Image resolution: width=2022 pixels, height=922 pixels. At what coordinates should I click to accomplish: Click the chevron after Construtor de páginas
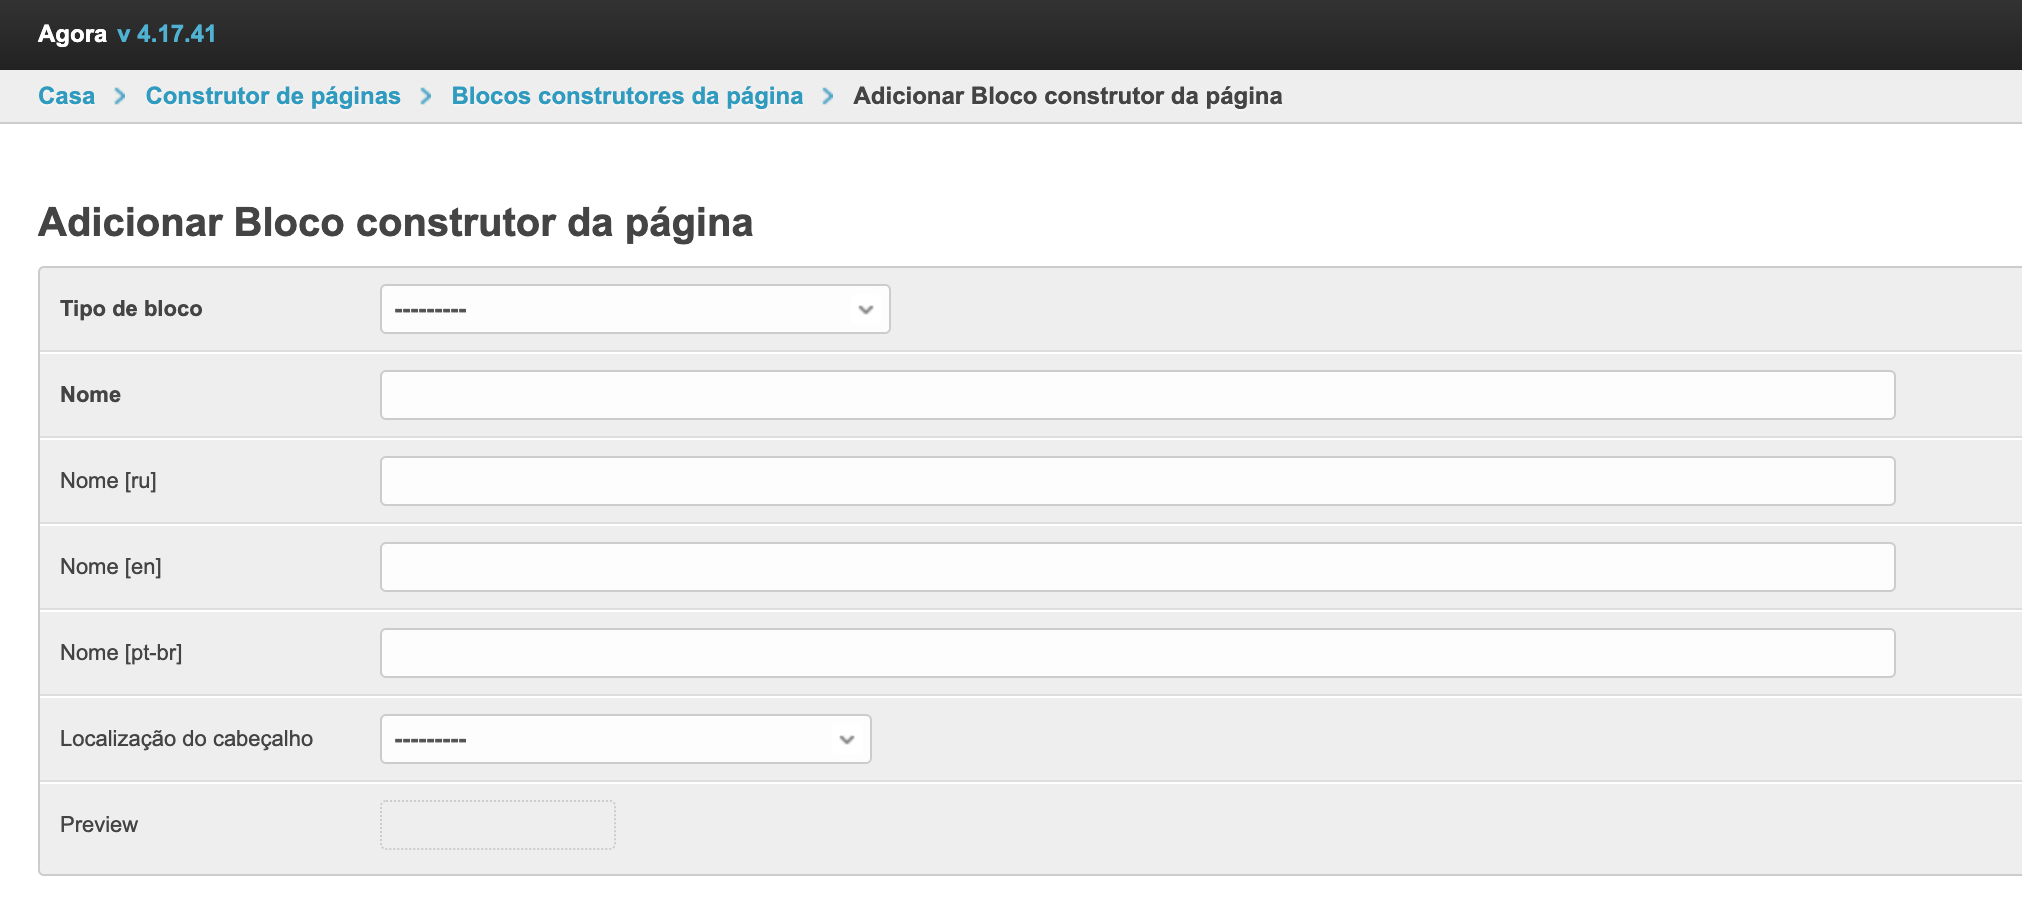(426, 96)
